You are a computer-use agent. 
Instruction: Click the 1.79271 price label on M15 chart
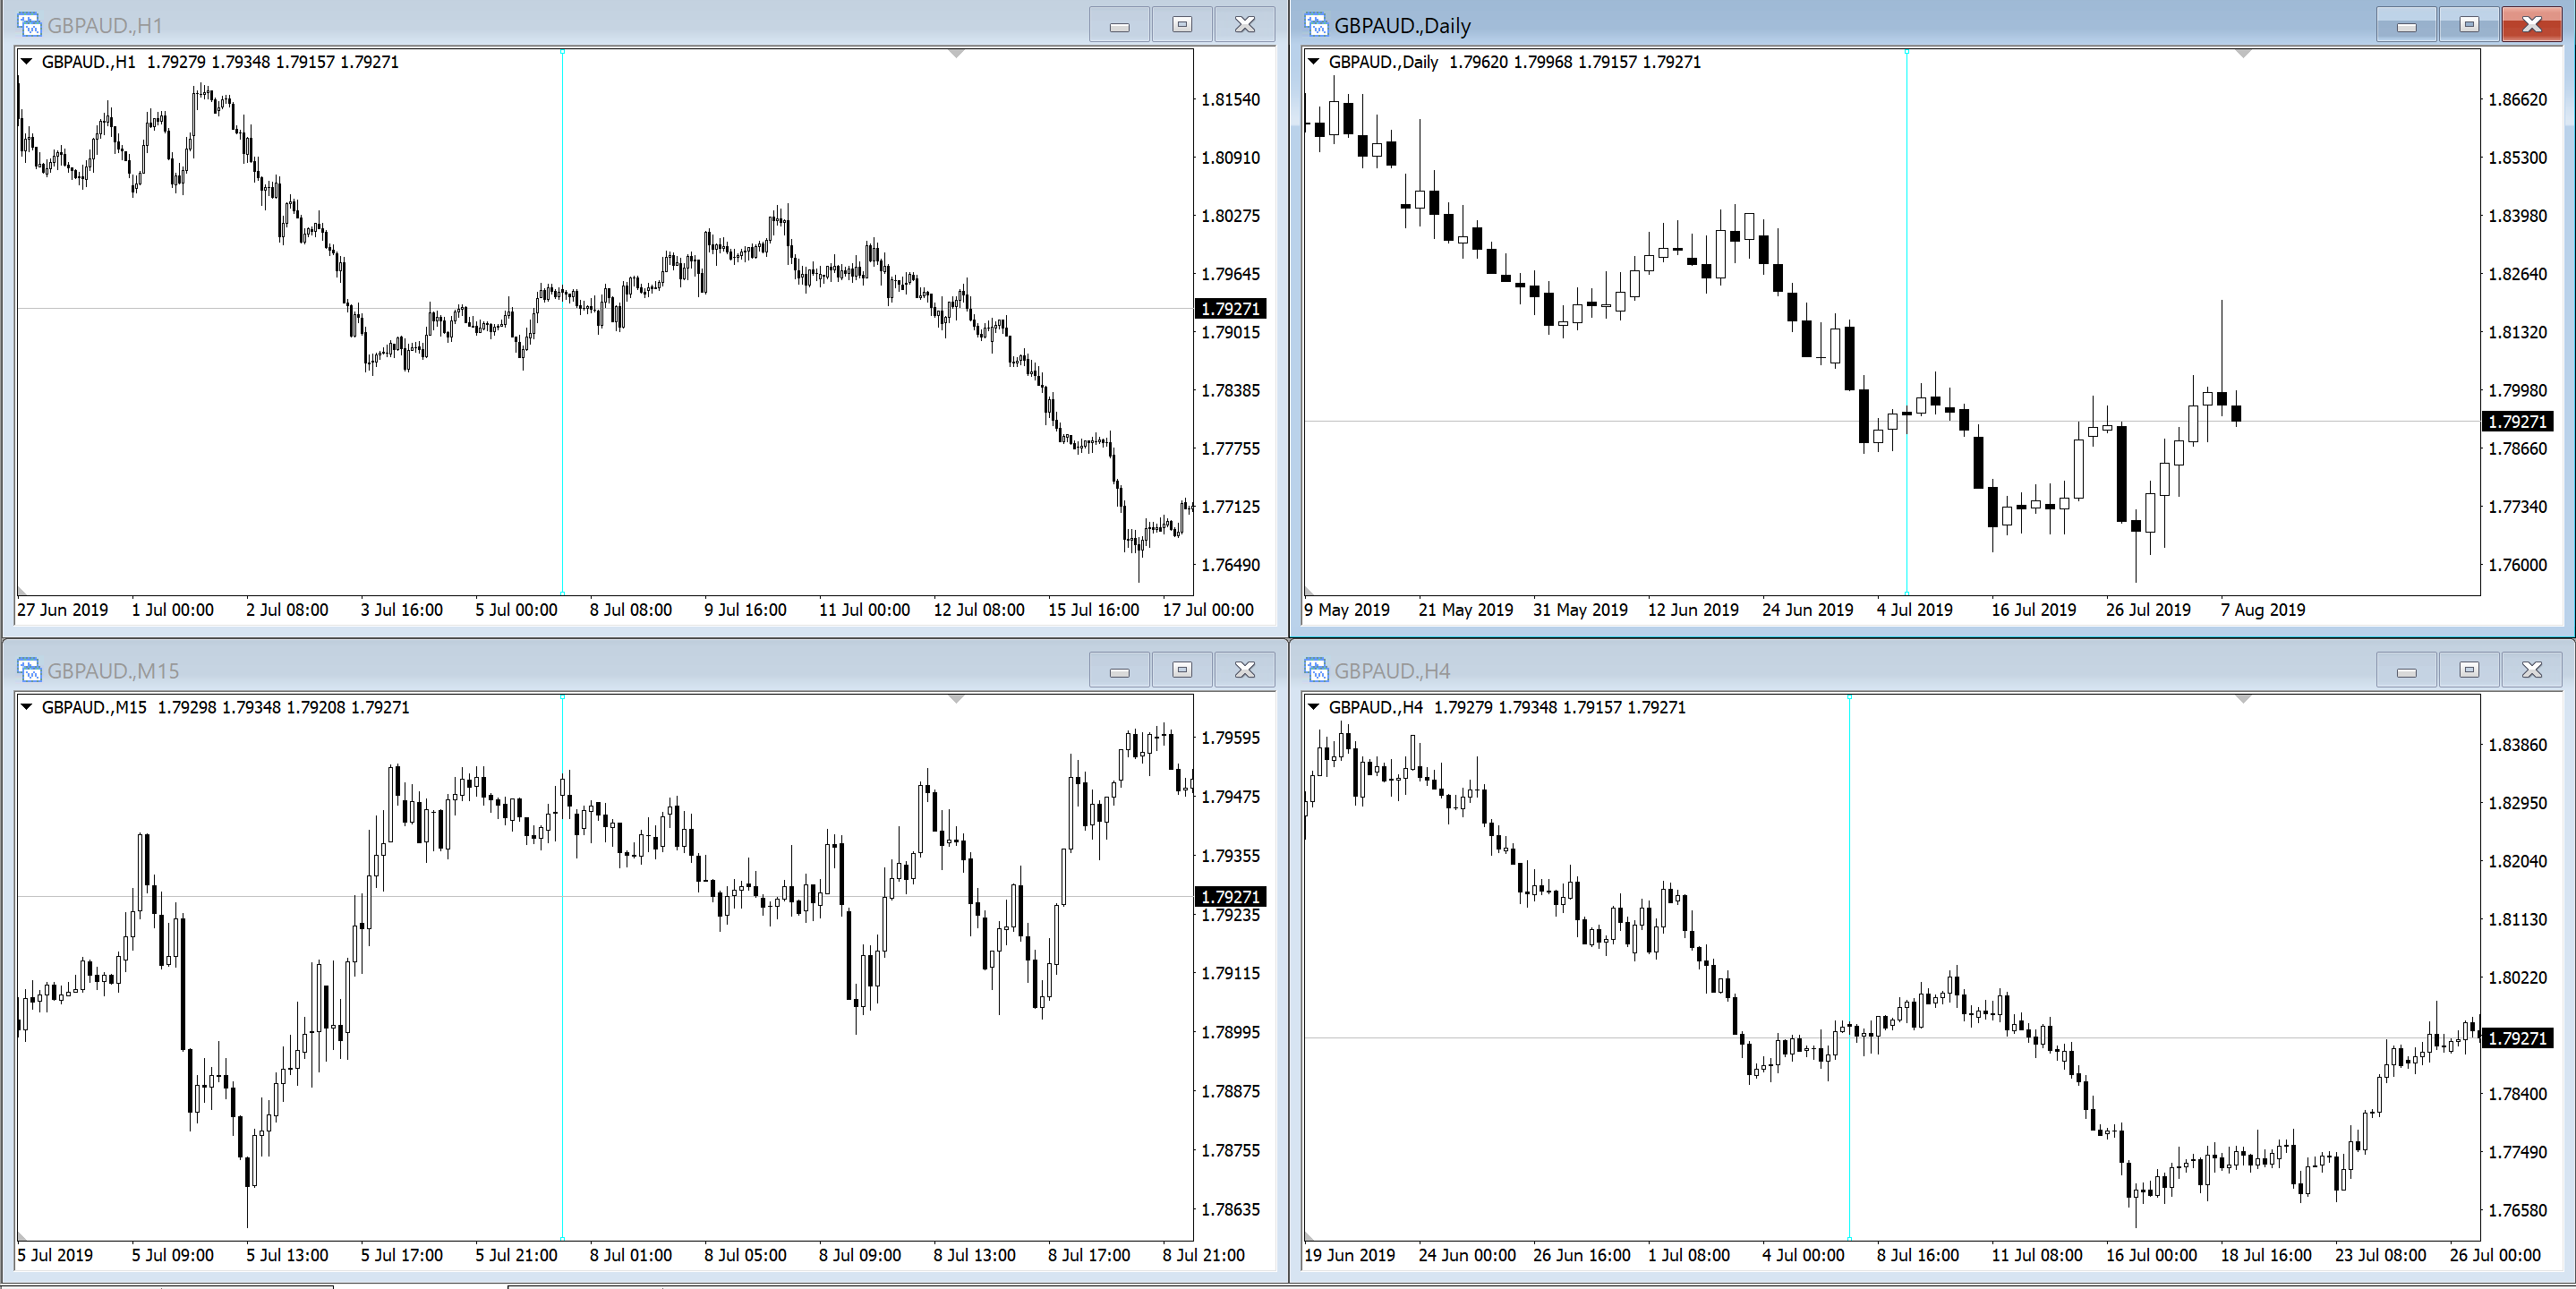click(x=1230, y=897)
